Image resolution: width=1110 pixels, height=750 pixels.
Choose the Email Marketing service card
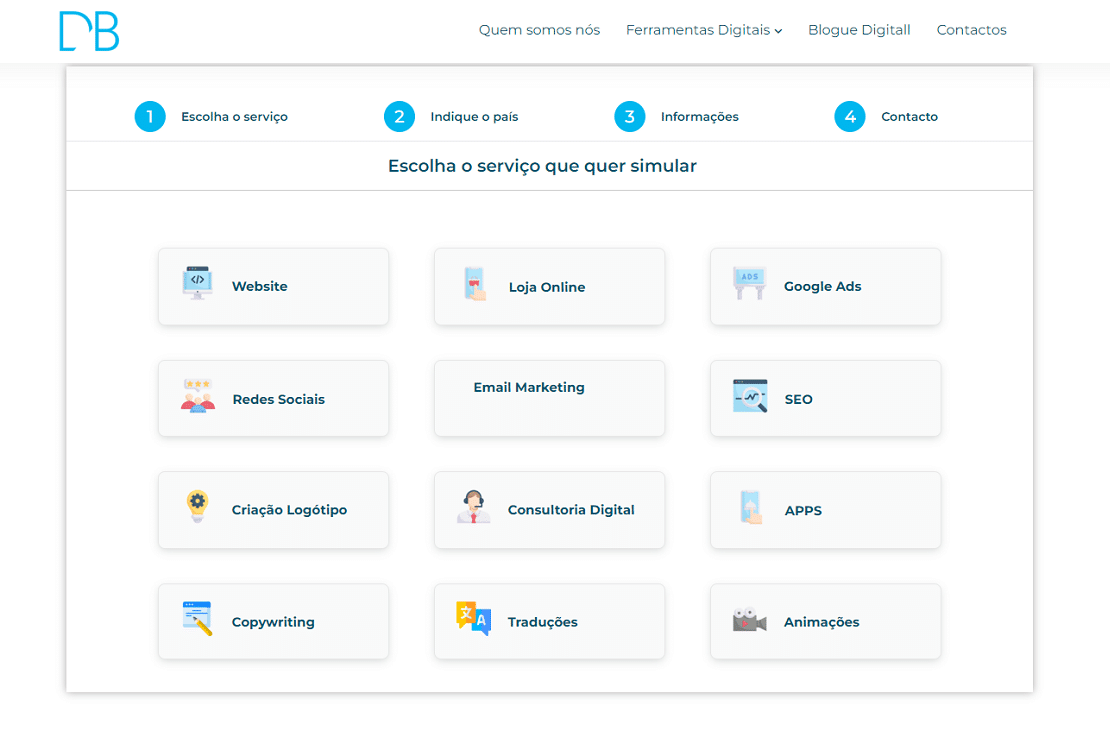[549, 398]
